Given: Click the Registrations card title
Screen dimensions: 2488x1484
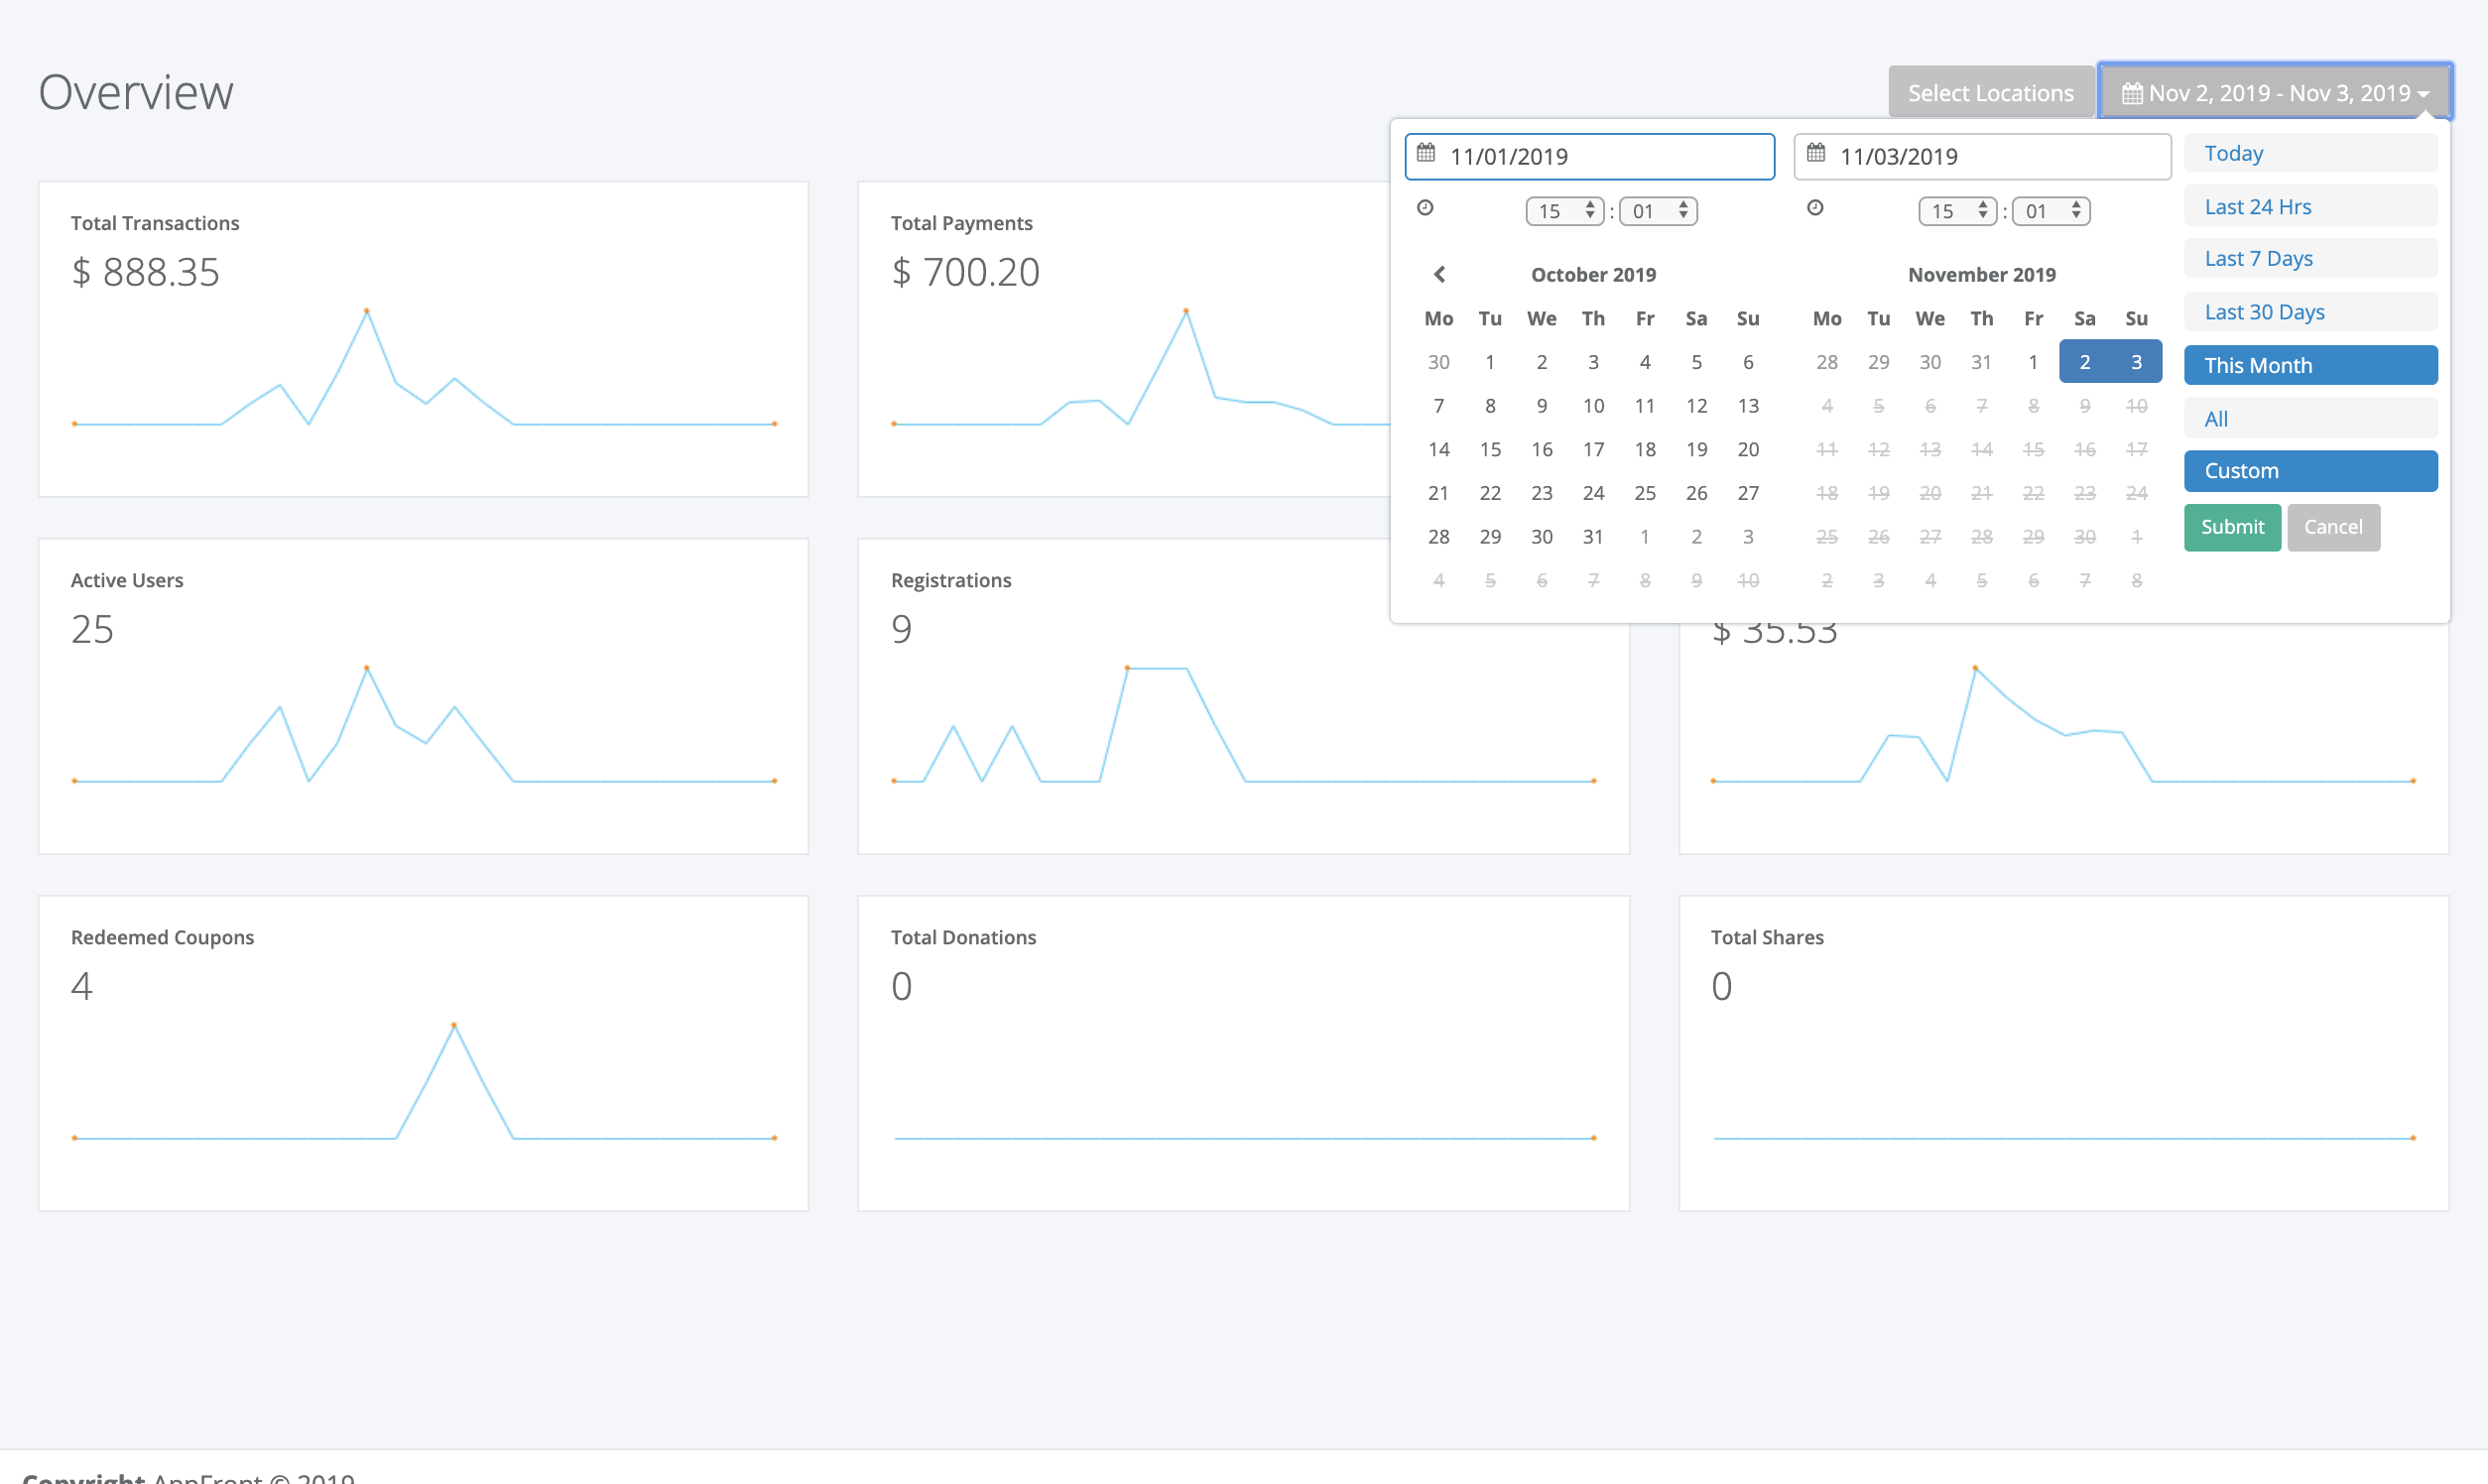Looking at the screenshot, I should point(951,580).
